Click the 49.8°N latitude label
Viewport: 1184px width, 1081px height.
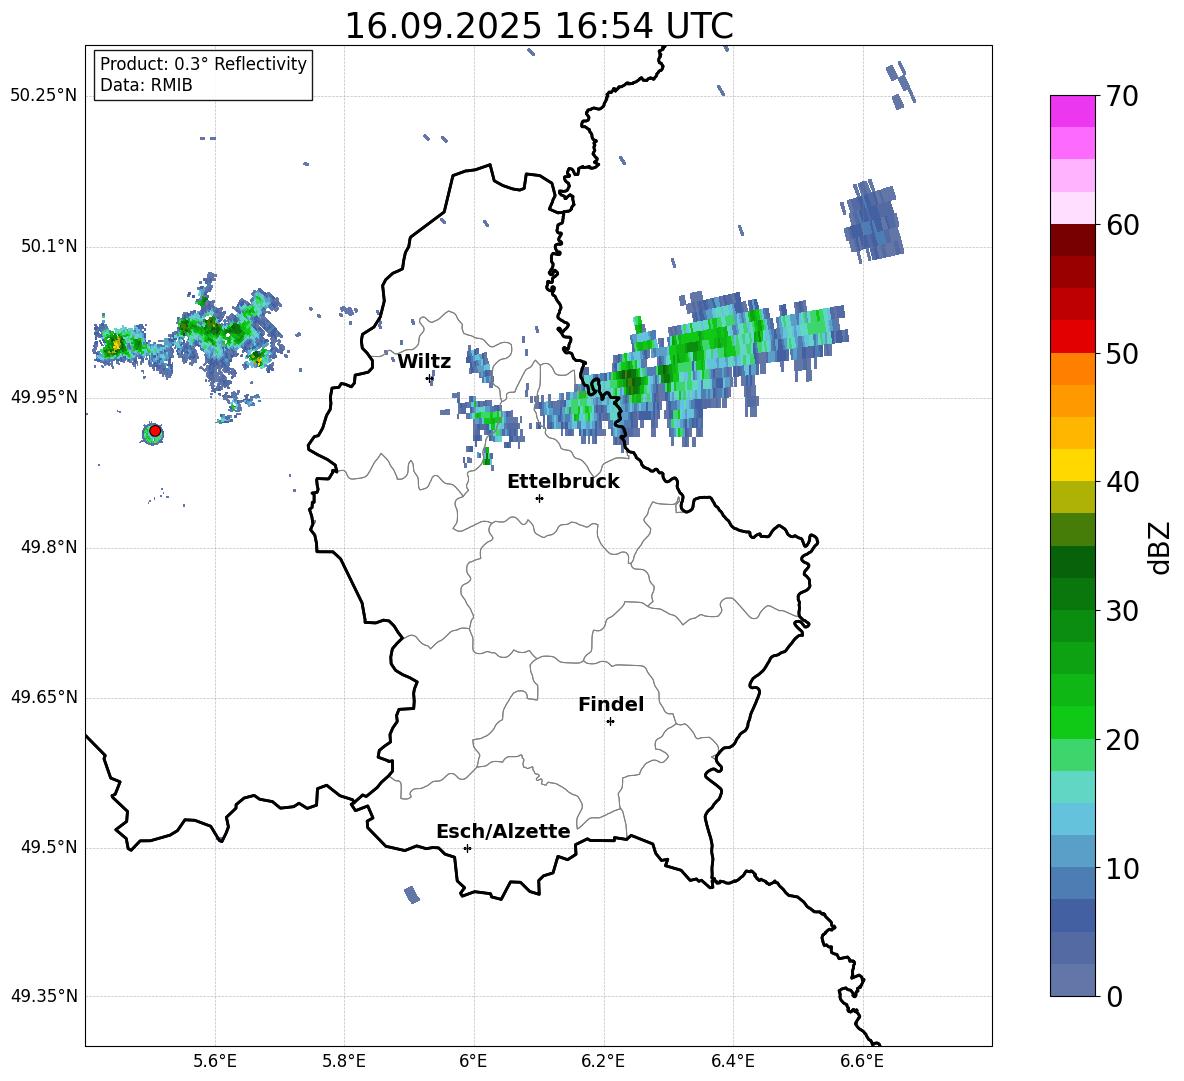[49, 547]
